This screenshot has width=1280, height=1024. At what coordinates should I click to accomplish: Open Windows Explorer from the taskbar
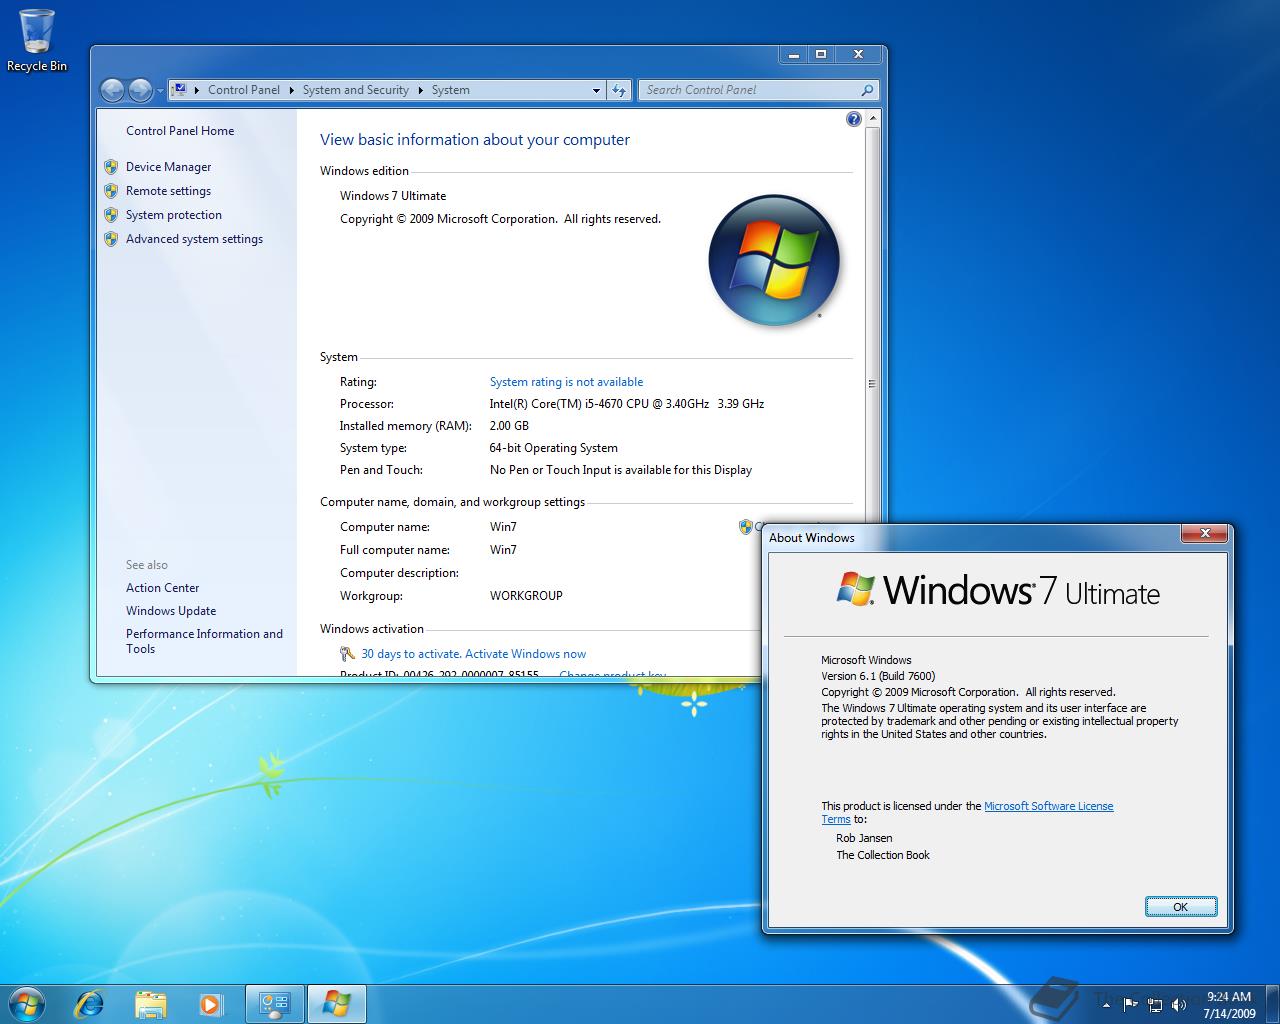(150, 1004)
